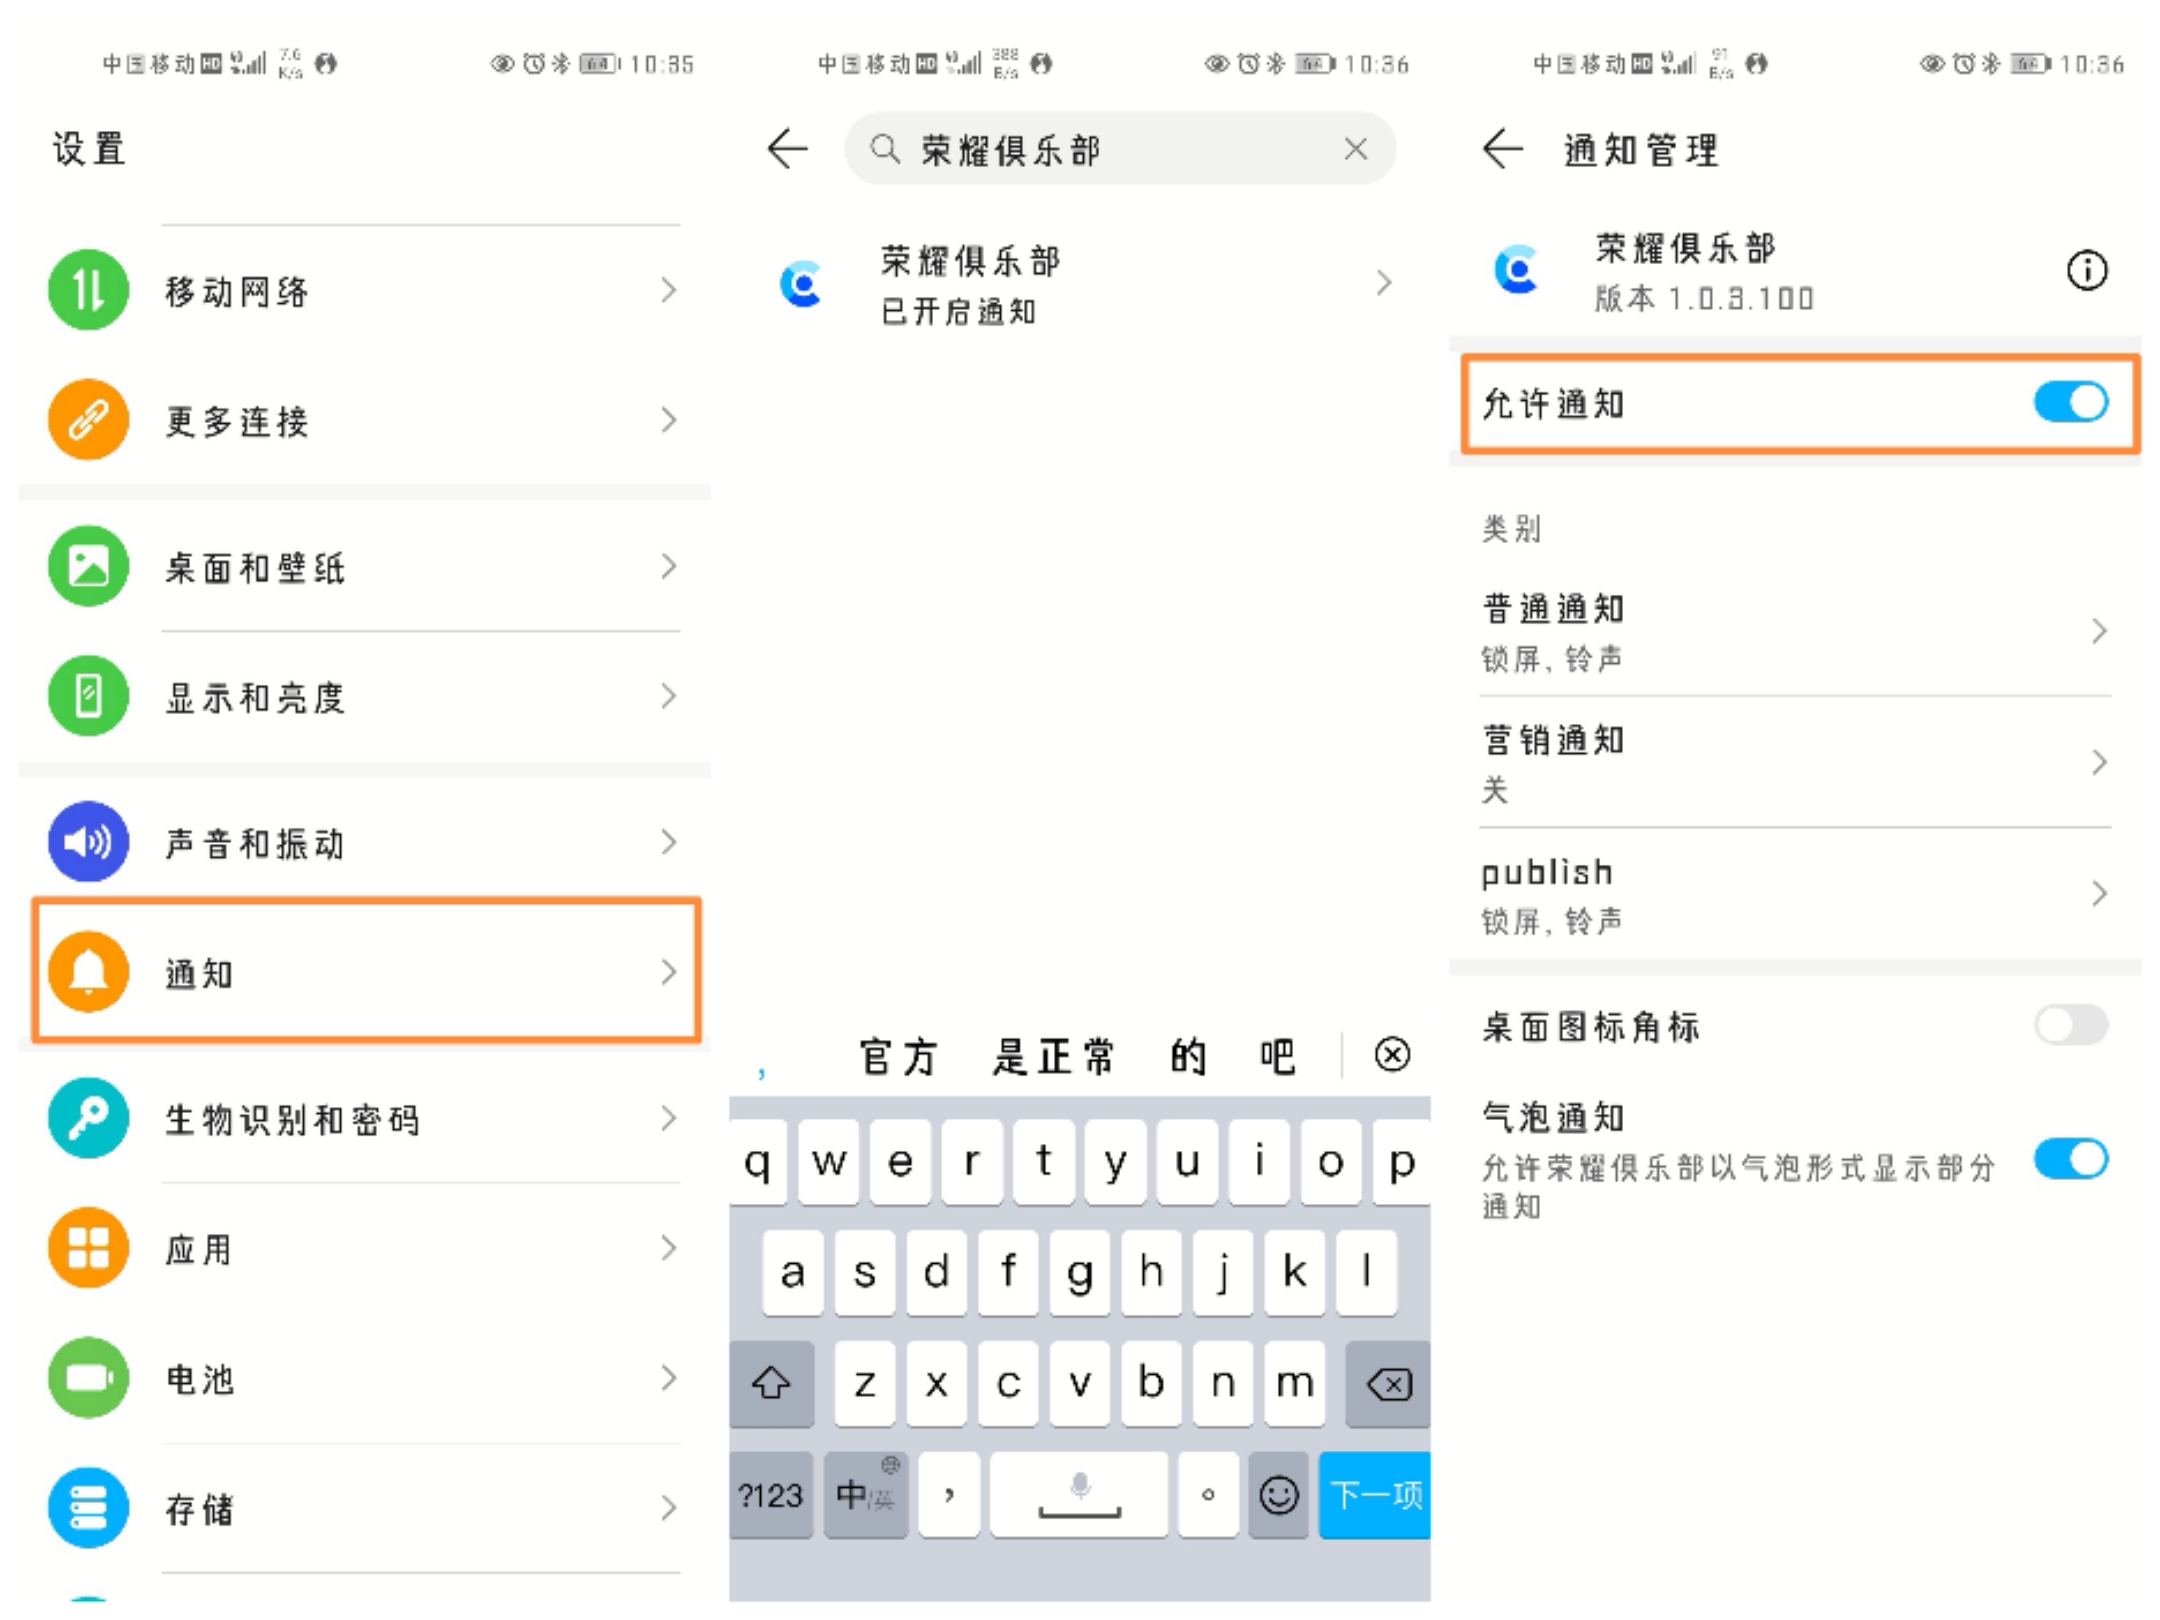Screen dimensions: 2160x1620
Task: Open the 生物识别和密码 settings entry
Action: (365, 1118)
